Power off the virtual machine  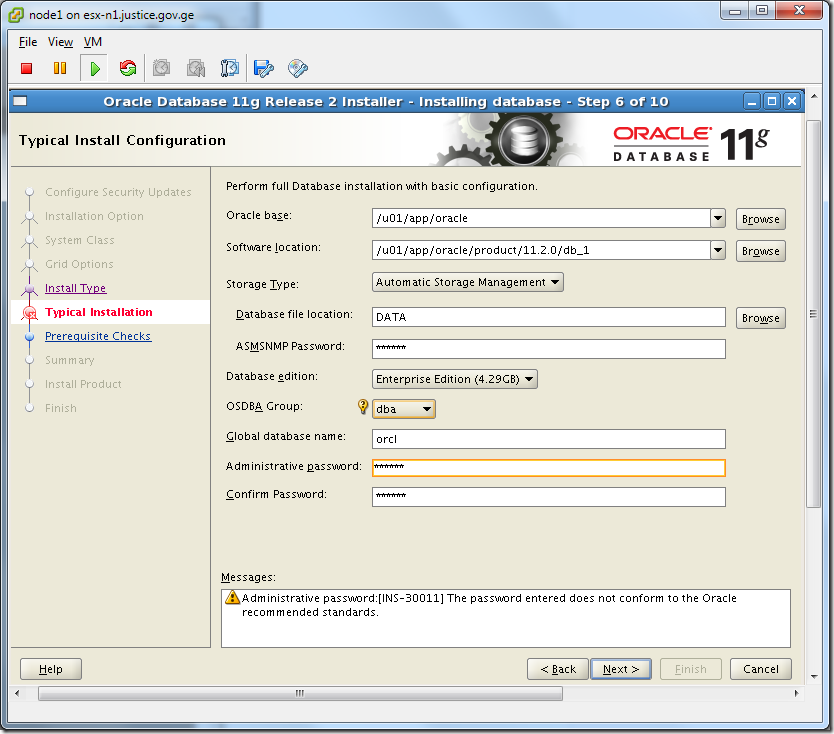(28, 68)
